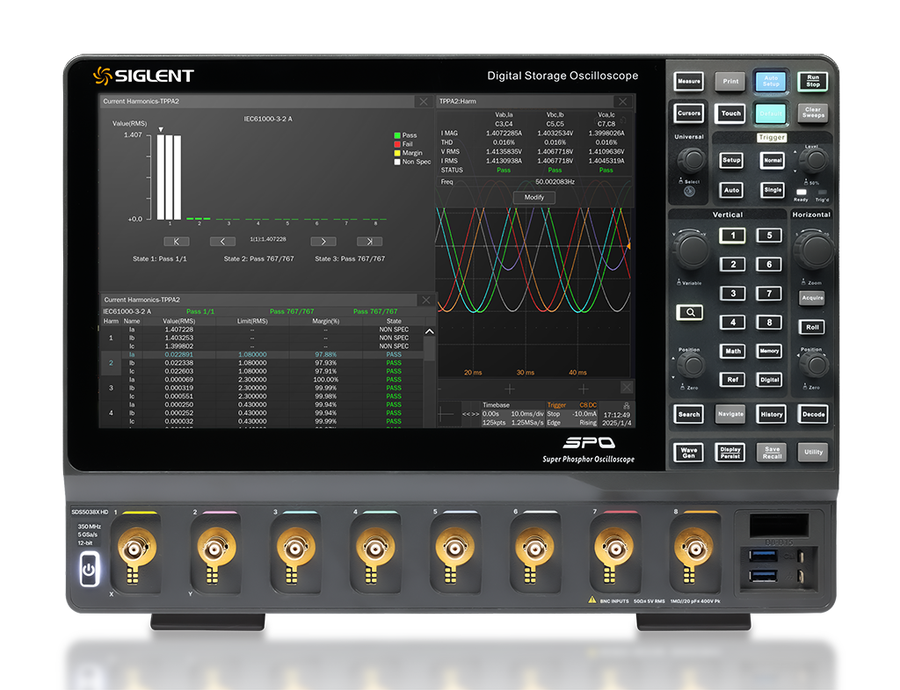Click the Modify button on screen
This screenshot has height=690, width=900.
click(534, 197)
